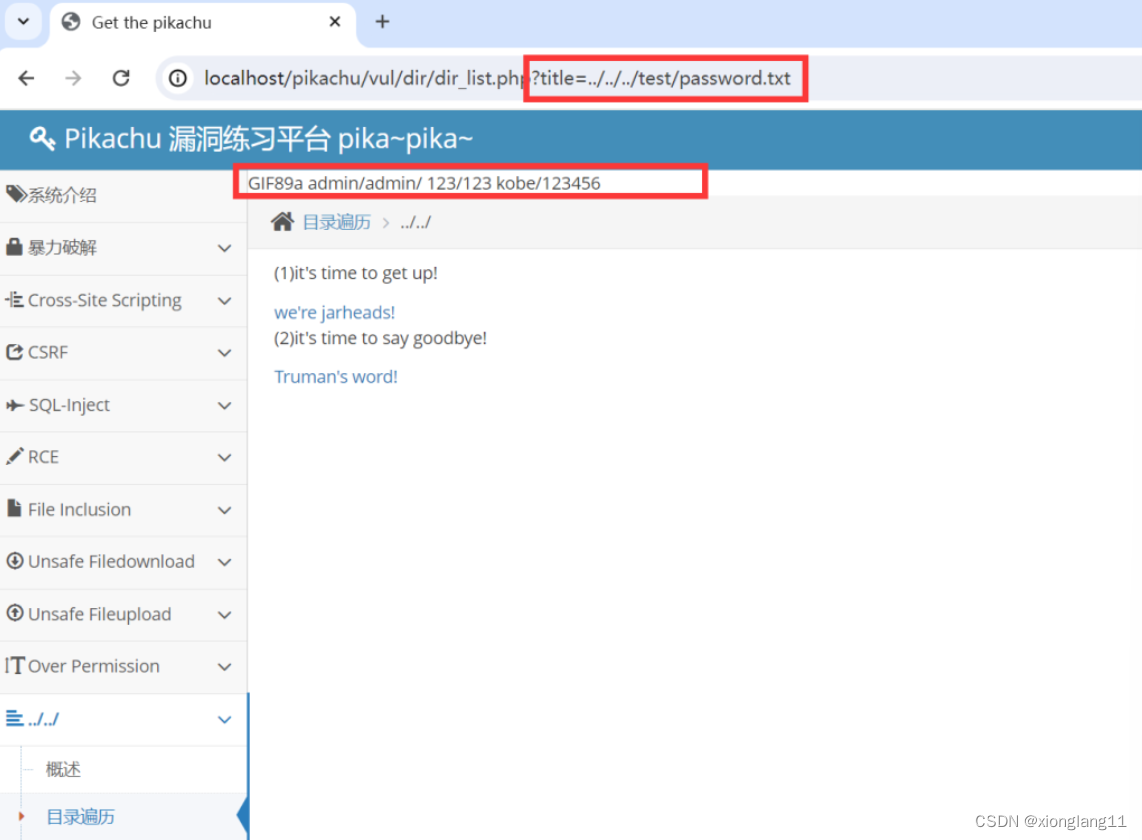Viewport: 1142px width, 840px height.
Task: Click the CSRF share icon
Action: (x=15, y=351)
